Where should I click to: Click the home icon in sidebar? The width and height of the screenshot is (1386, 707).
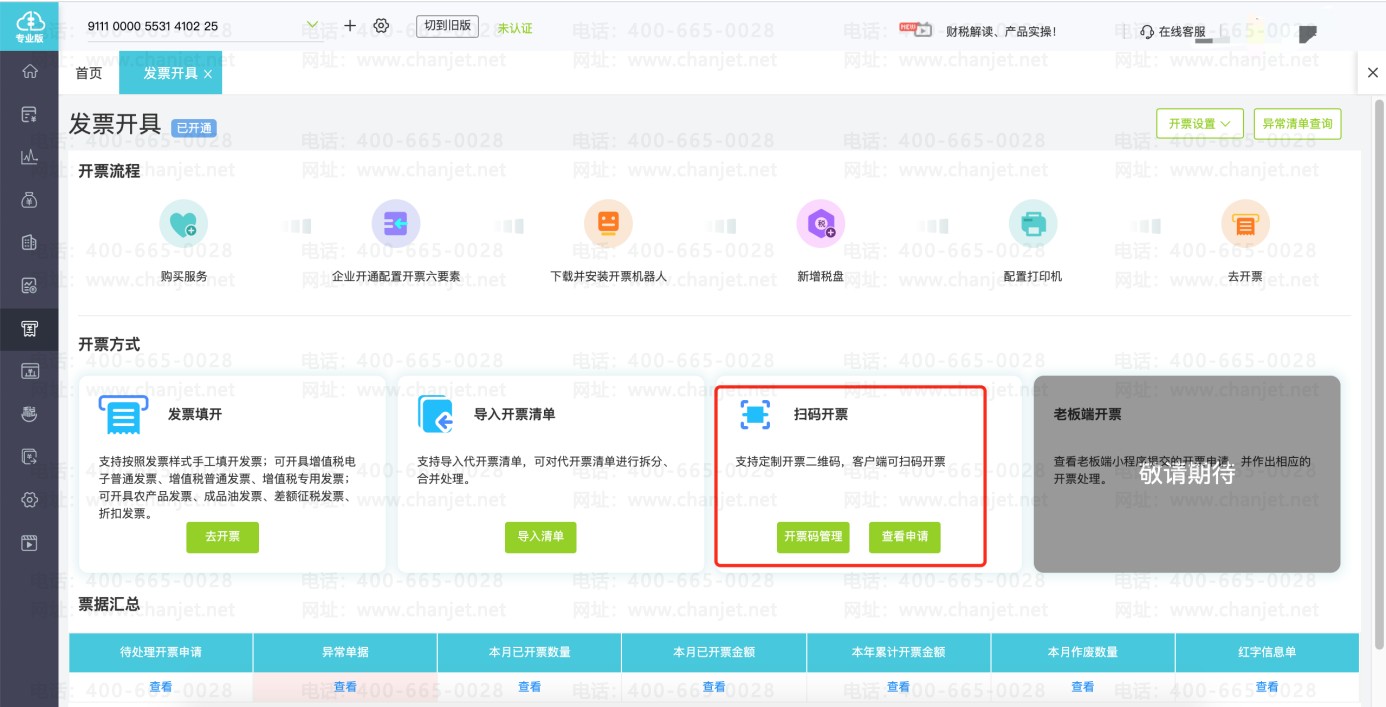point(29,71)
